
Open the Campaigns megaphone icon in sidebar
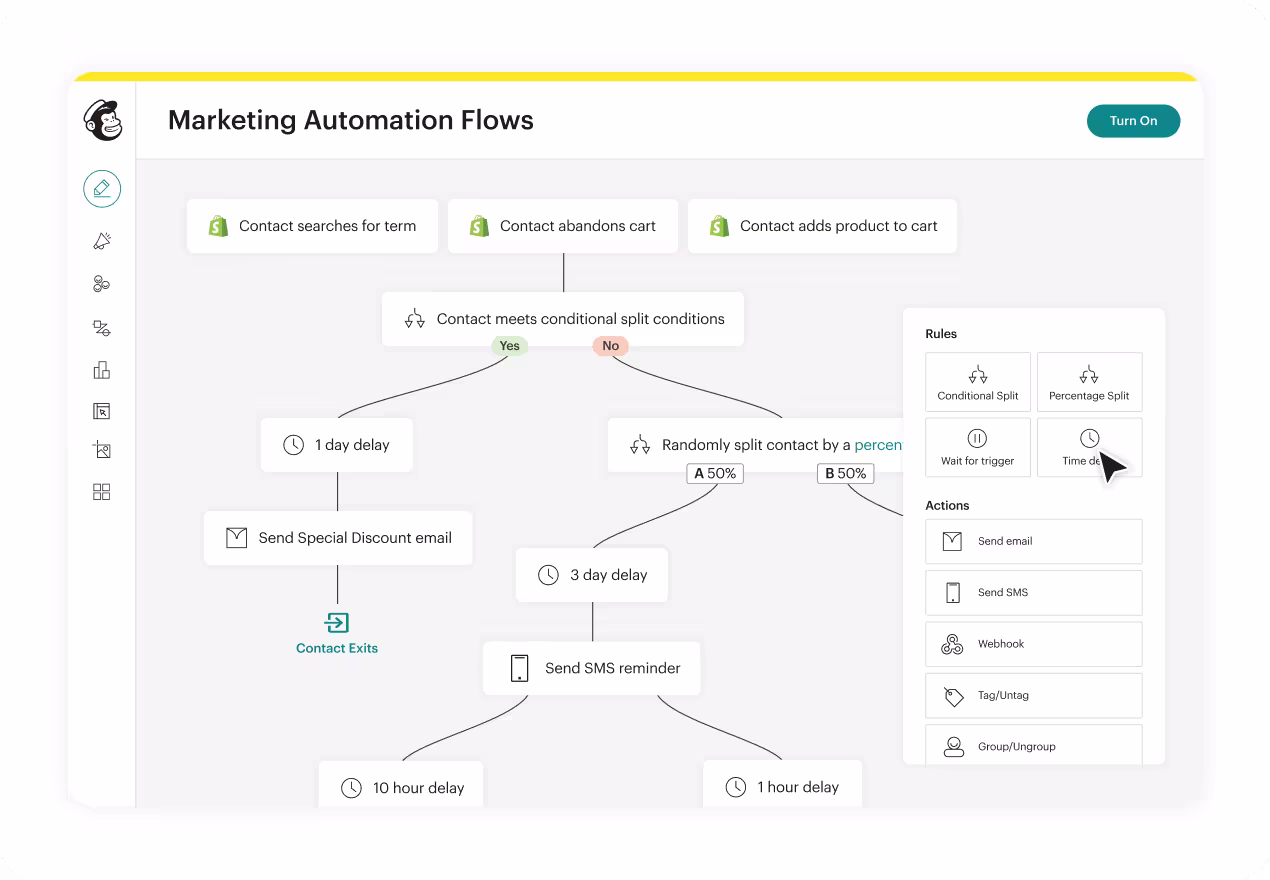coord(101,240)
